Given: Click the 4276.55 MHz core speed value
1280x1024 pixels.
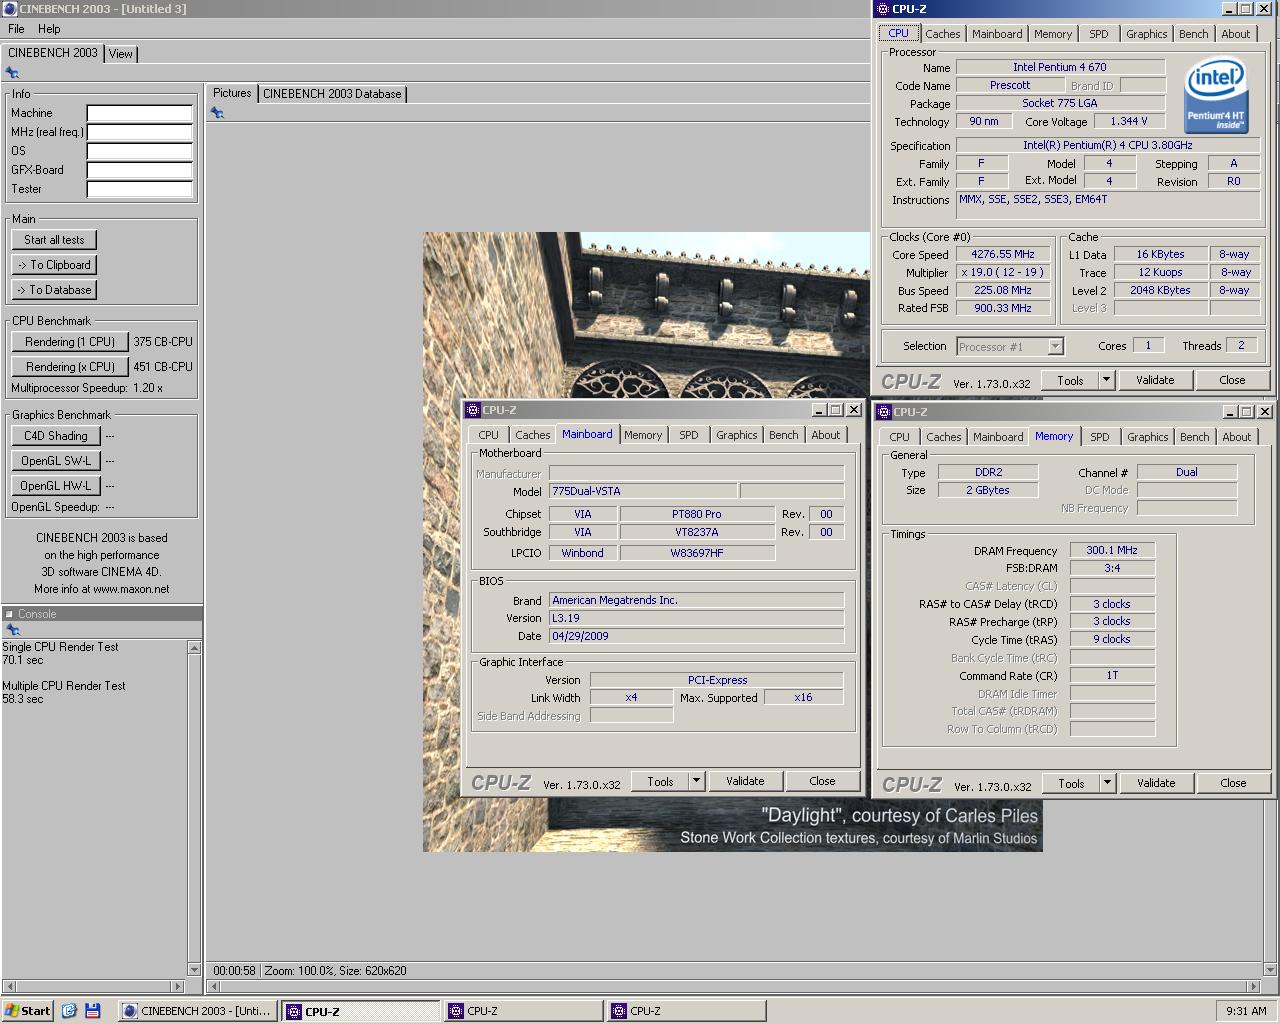Looking at the screenshot, I should pos(1003,254).
